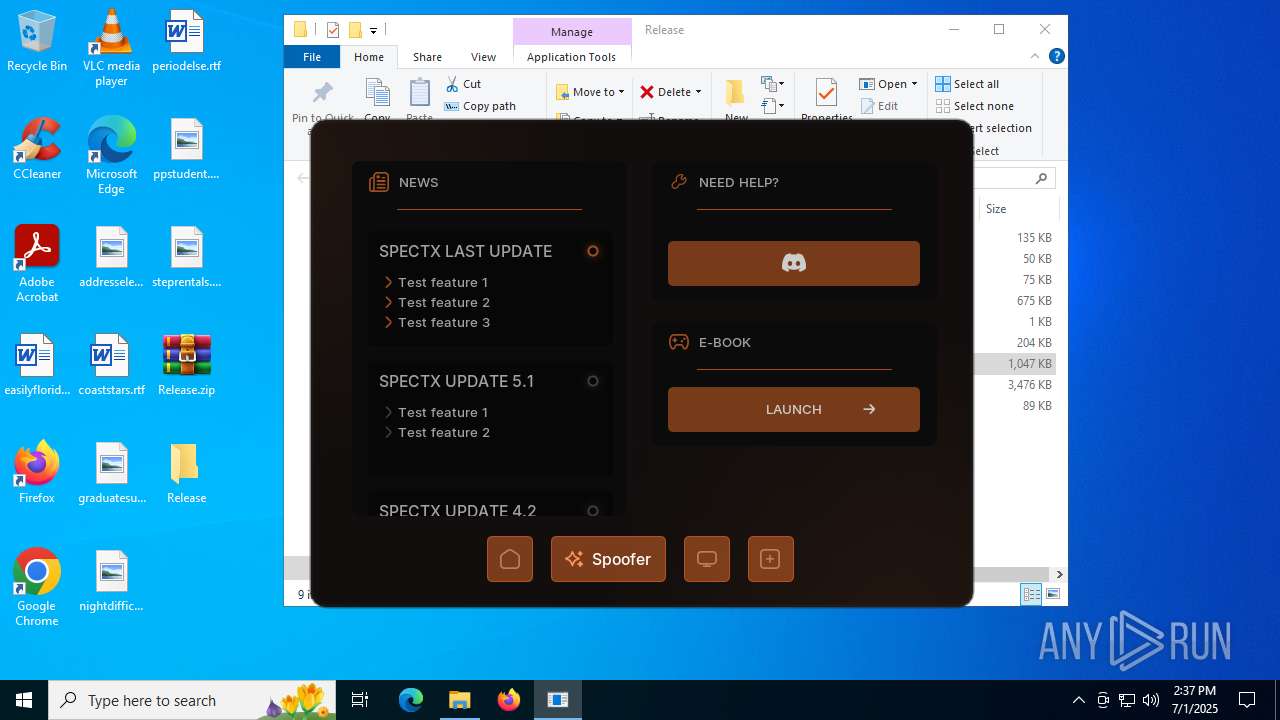
Task: Open Recycle Bin desktop icon
Action: (37, 41)
